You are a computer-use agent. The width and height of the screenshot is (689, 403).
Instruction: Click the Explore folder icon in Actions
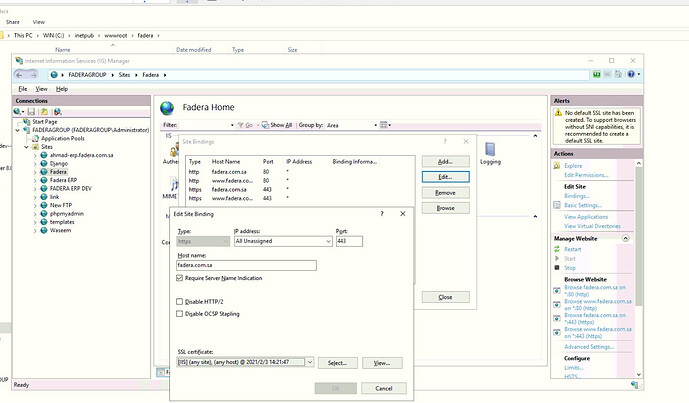[557, 166]
